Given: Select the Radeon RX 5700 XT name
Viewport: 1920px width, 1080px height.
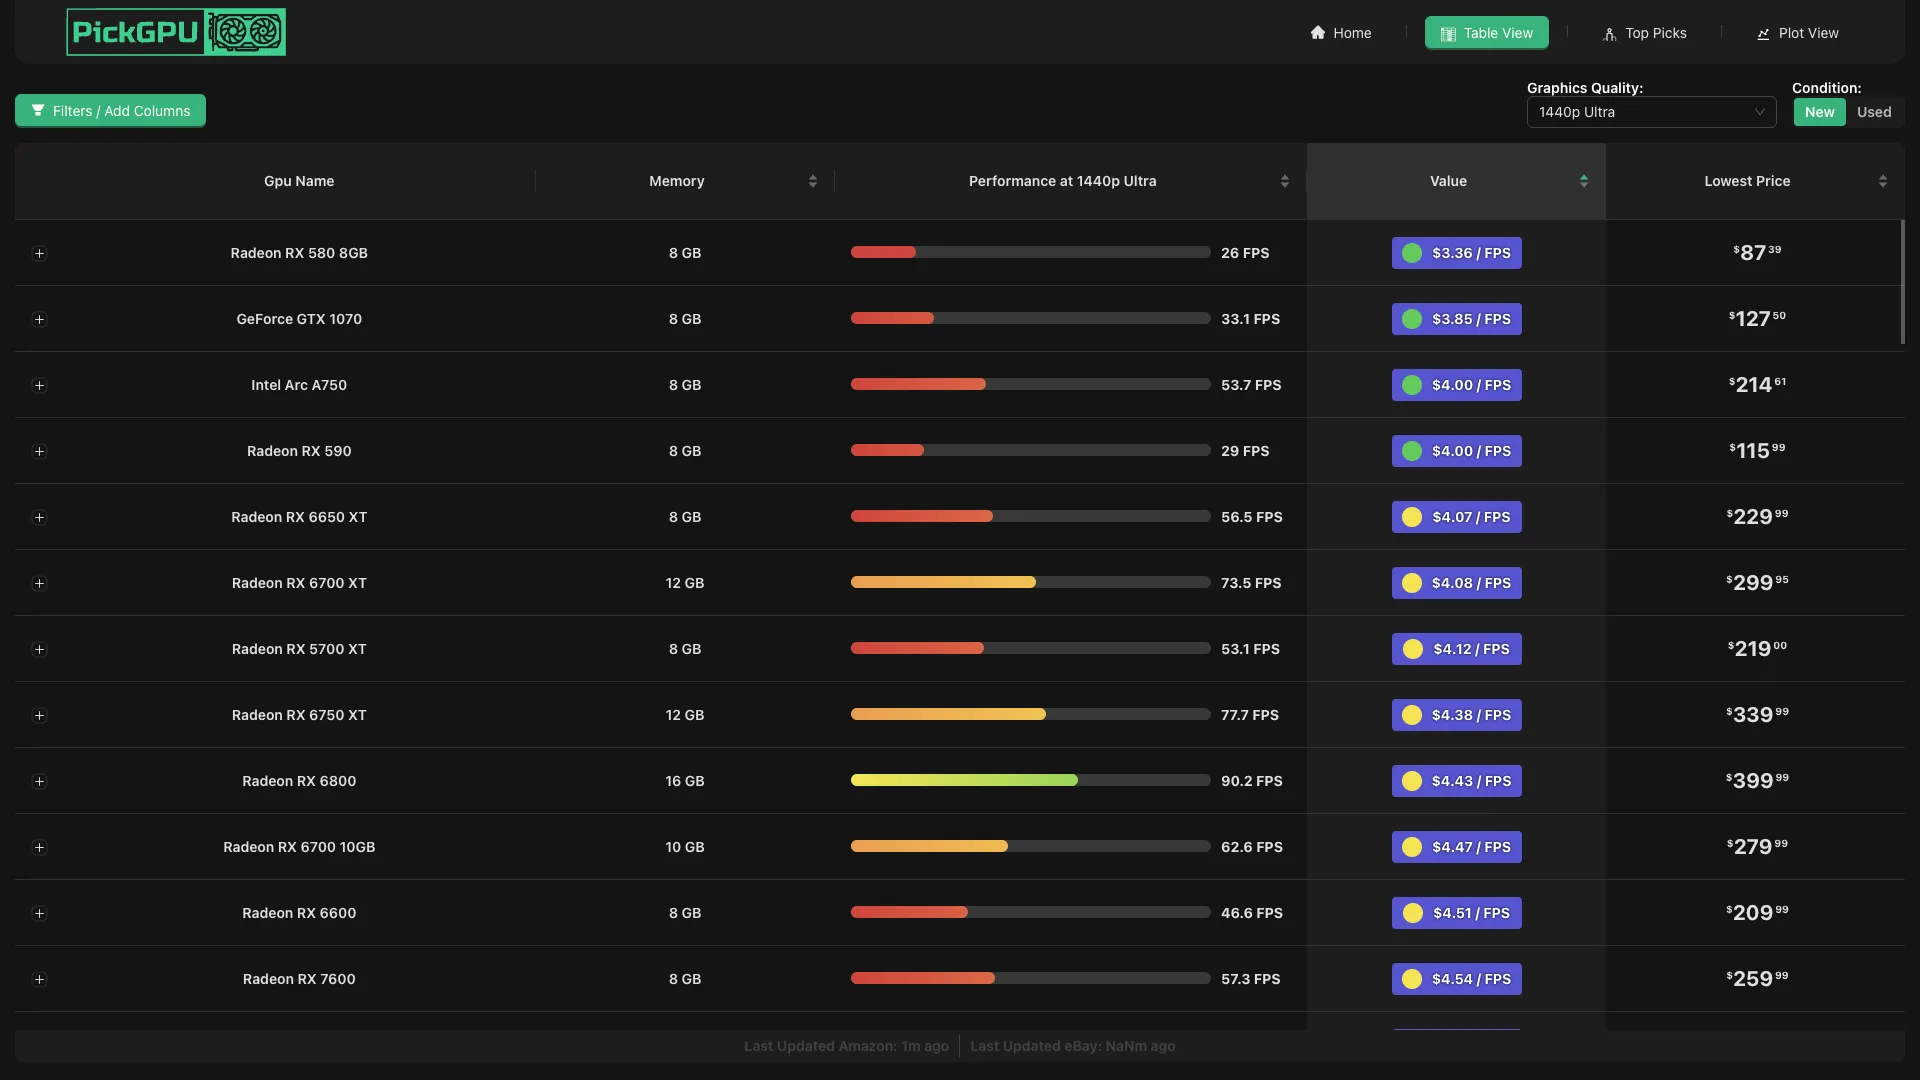Looking at the screenshot, I should click(299, 649).
